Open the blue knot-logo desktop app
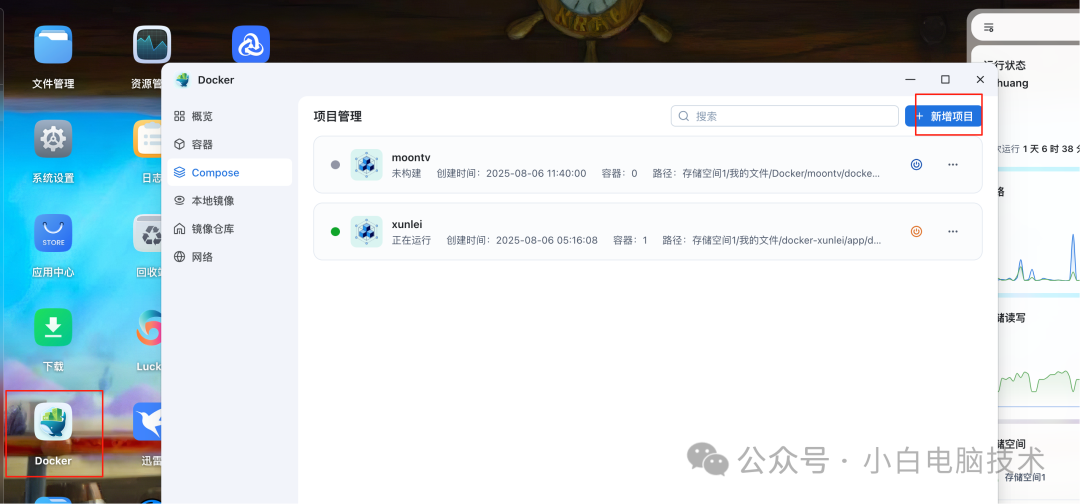Screen dimensions: 1080x504 (251, 45)
